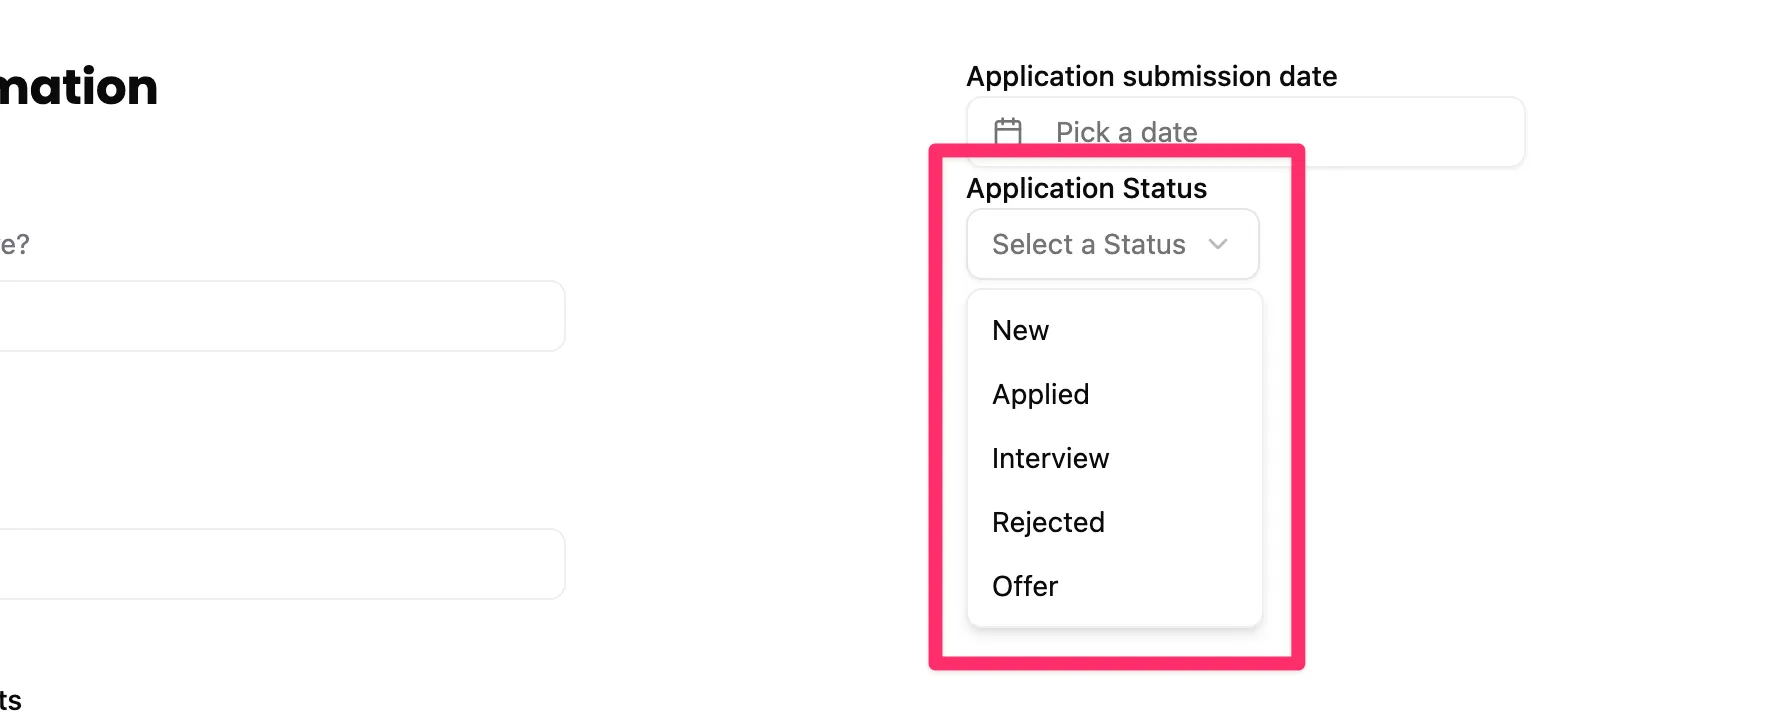Click the label ending in "ts" at bottom-left
Viewport: 1786px width, 728px height.
click(10, 700)
